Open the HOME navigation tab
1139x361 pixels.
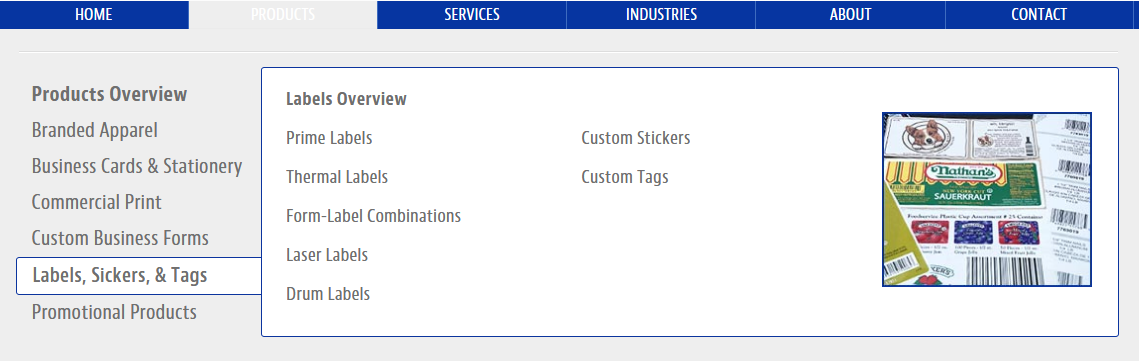tap(94, 15)
